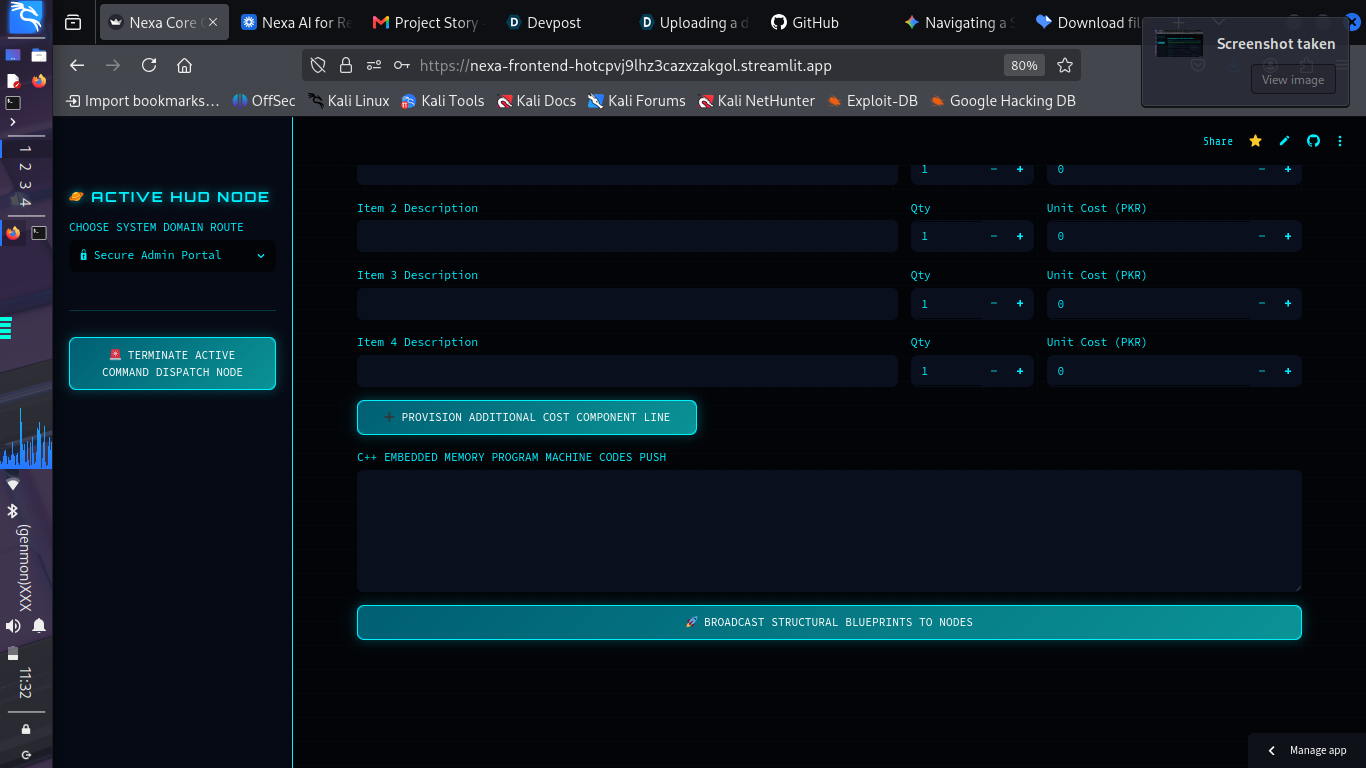This screenshot has height=768, width=1366.
Task: Click View image in the screenshot notification
Action: [x=1293, y=80]
